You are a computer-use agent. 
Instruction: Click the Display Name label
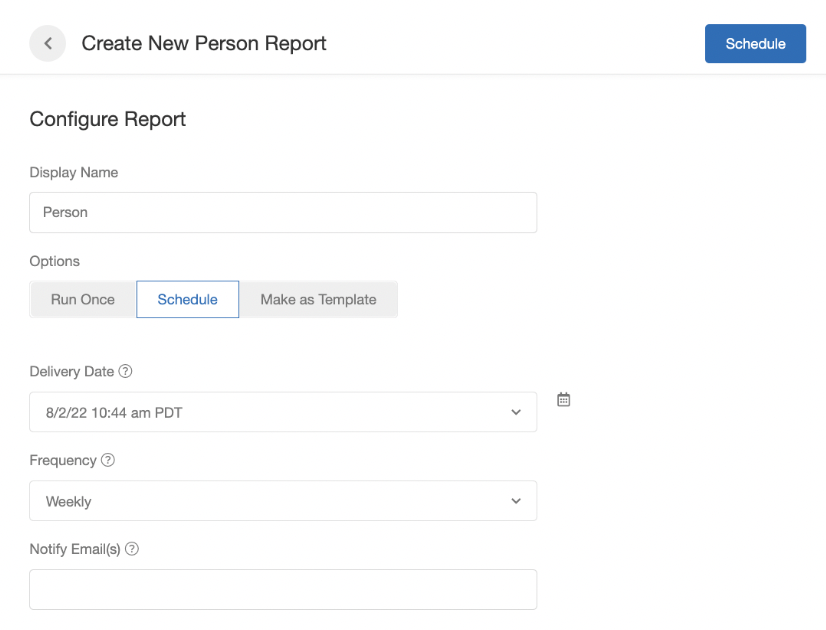[74, 172]
